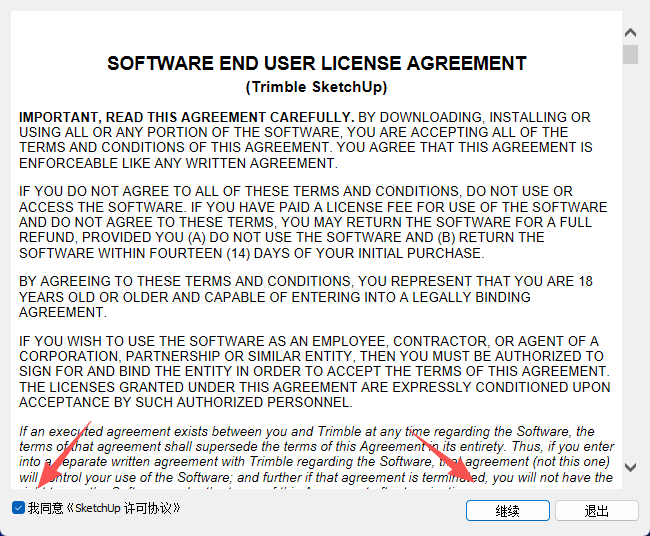Uncheck the 我同意 agreement checkbox
This screenshot has height=536, width=650.
(19, 508)
